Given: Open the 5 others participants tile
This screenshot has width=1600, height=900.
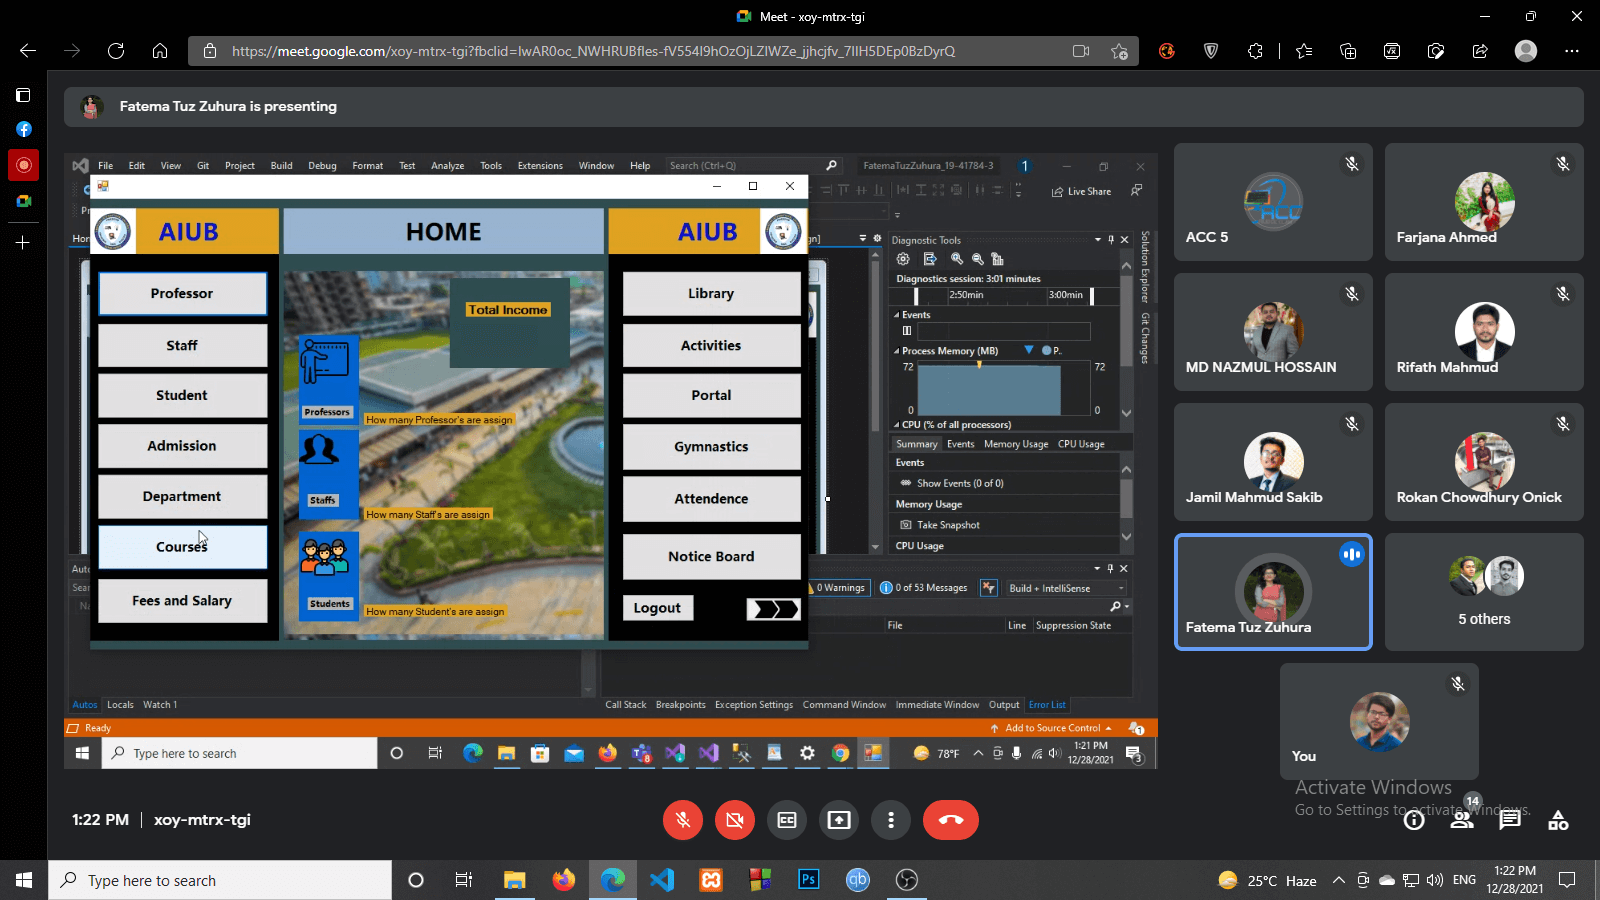Looking at the screenshot, I should click(1484, 592).
